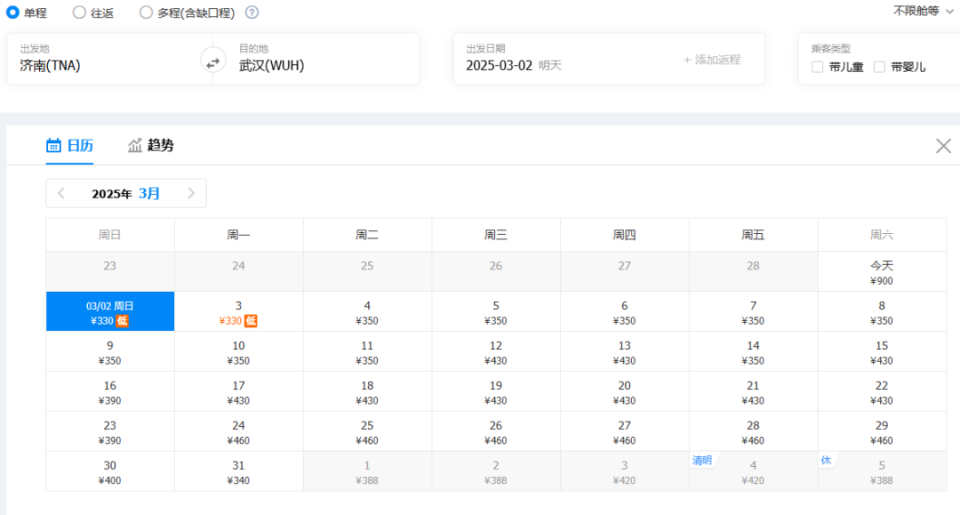Pick March 3 with ¥330 low fare
This screenshot has width=960, height=515.
pyautogui.click(x=239, y=312)
